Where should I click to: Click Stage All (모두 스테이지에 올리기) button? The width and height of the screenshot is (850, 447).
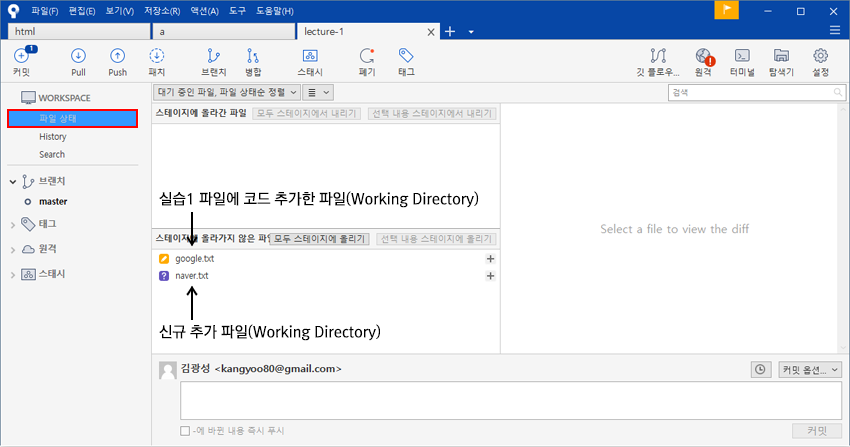(320, 239)
